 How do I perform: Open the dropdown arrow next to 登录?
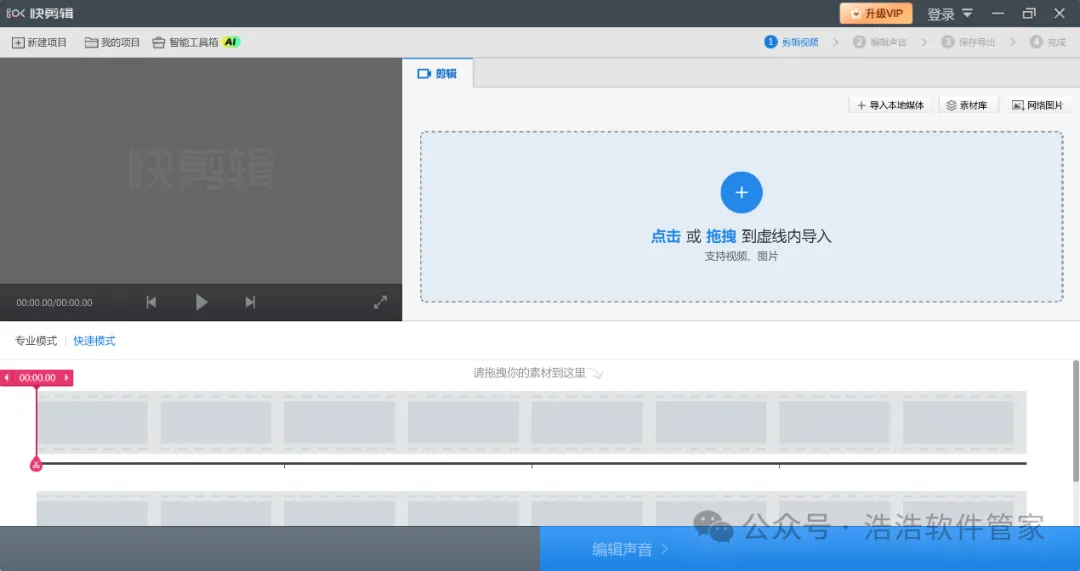pos(967,13)
